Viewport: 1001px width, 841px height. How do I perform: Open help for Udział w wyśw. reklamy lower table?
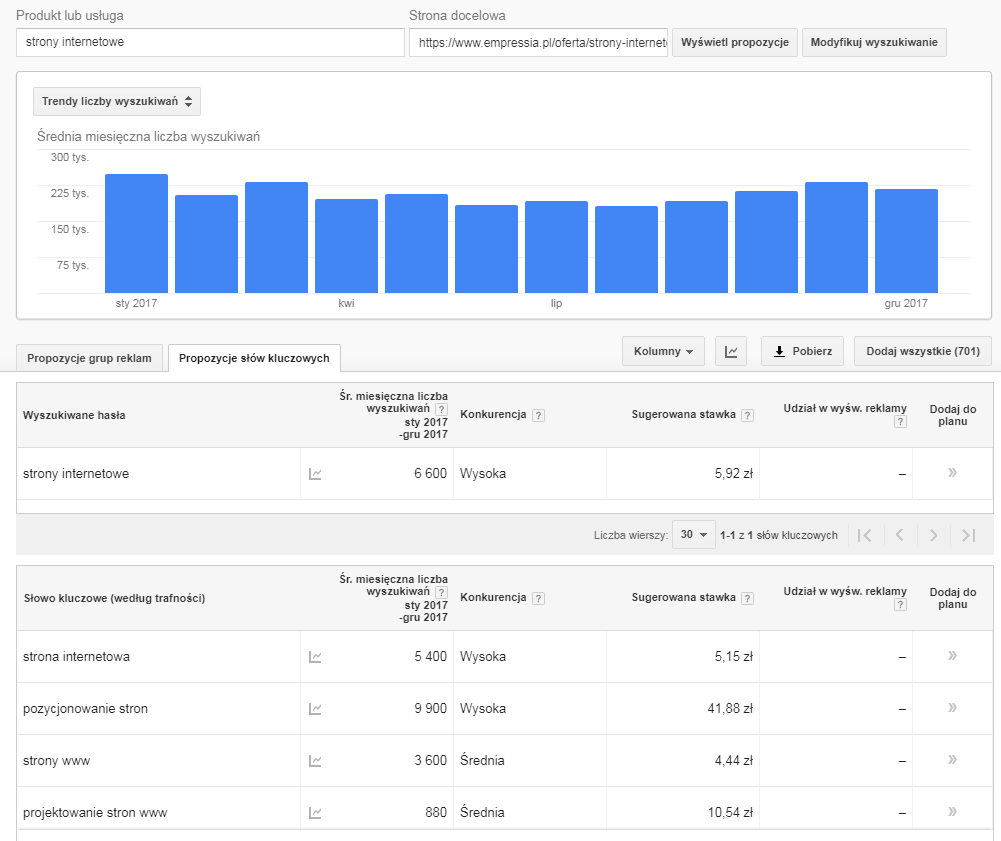pyautogui.click(x=900, y=605)
